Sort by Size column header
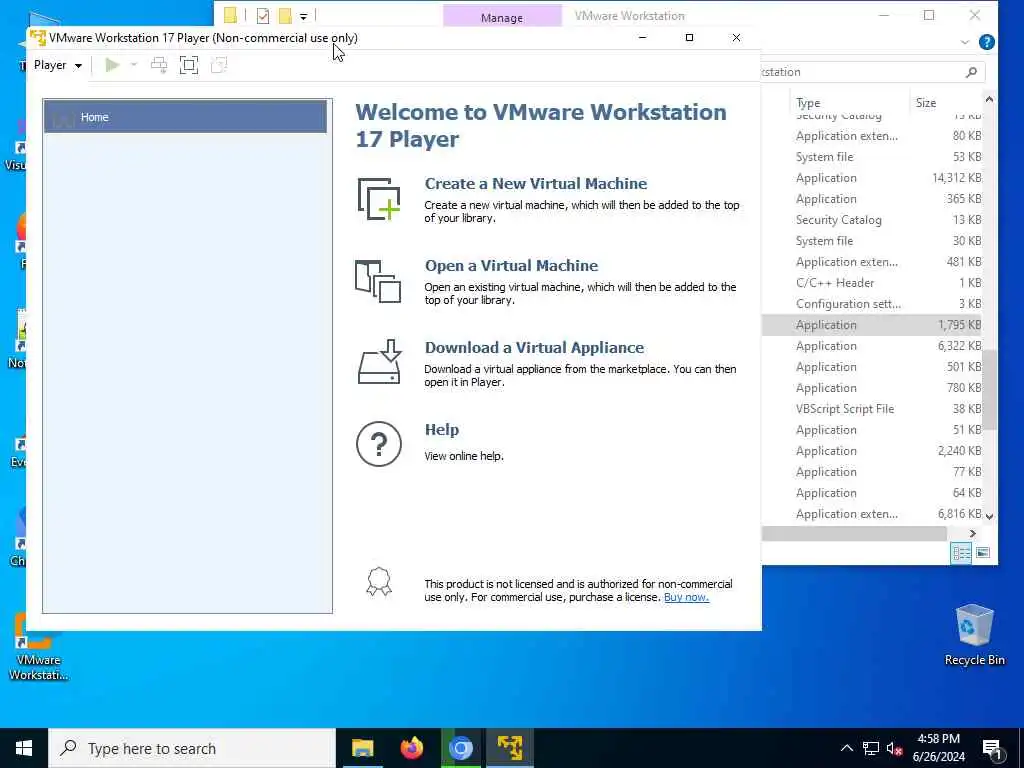This screenshot has height=768, width=1024. coord(925,103)
